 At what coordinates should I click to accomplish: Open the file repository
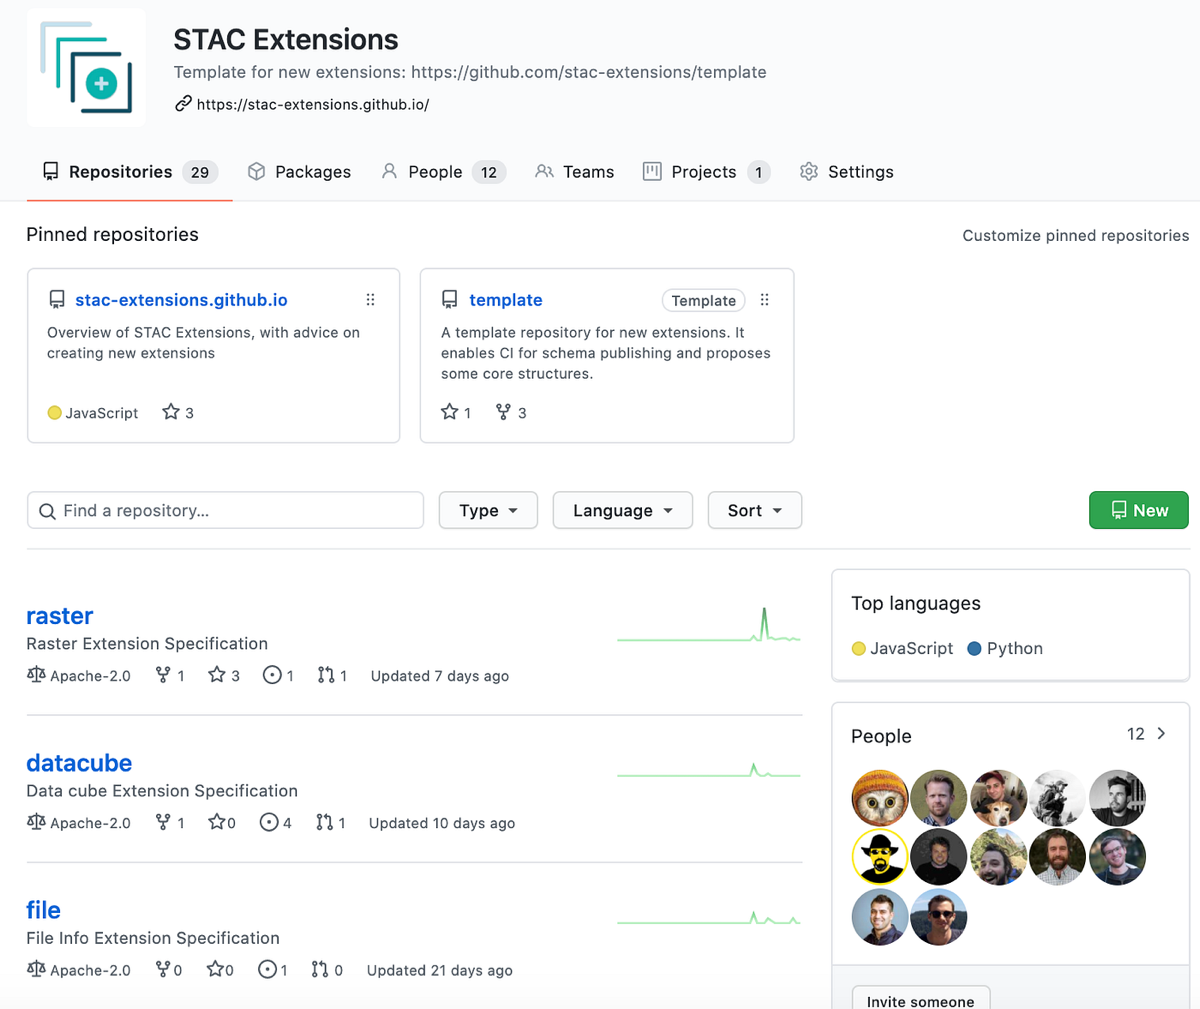(x=43, y=910)
